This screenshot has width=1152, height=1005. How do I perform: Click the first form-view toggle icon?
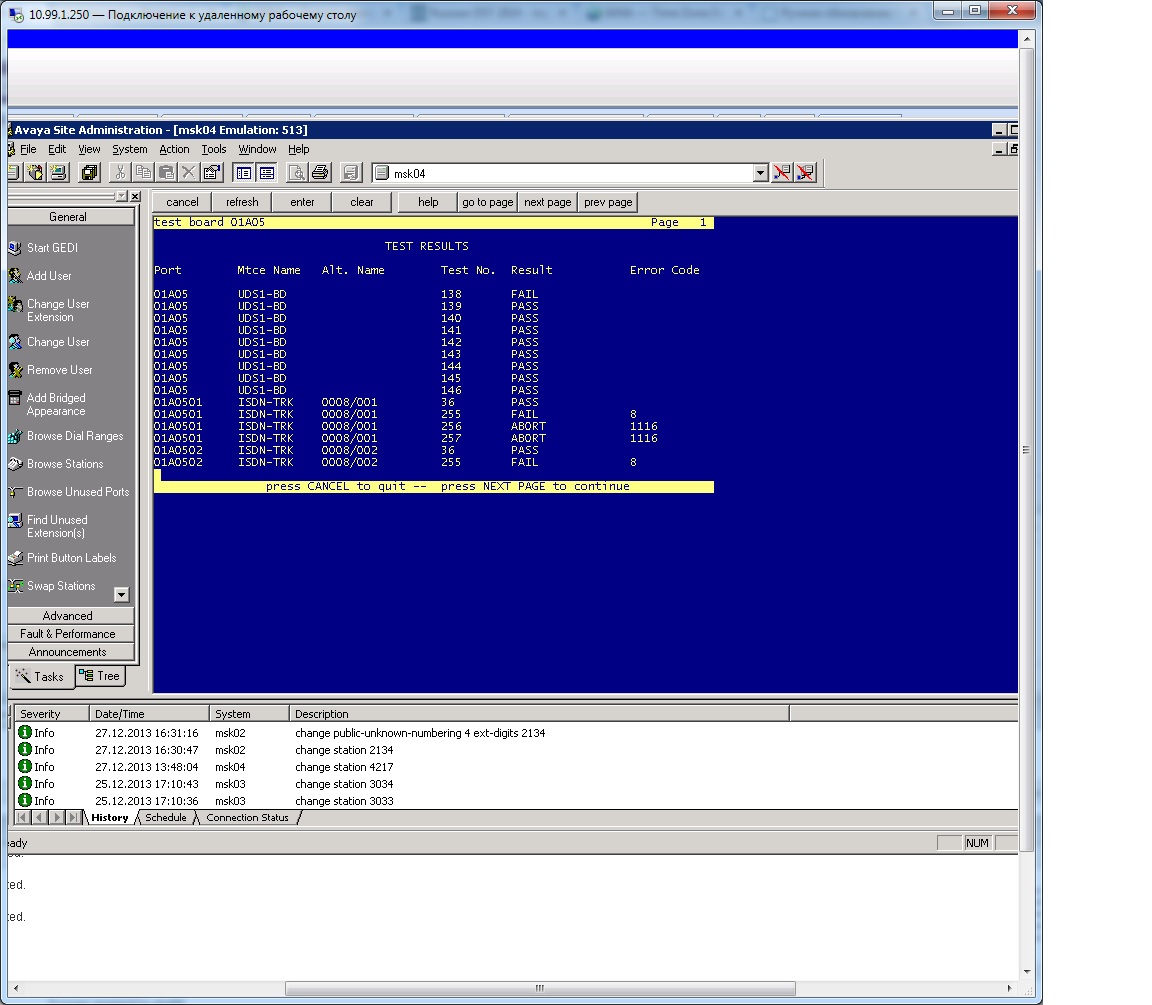click(x=243, y=173)
